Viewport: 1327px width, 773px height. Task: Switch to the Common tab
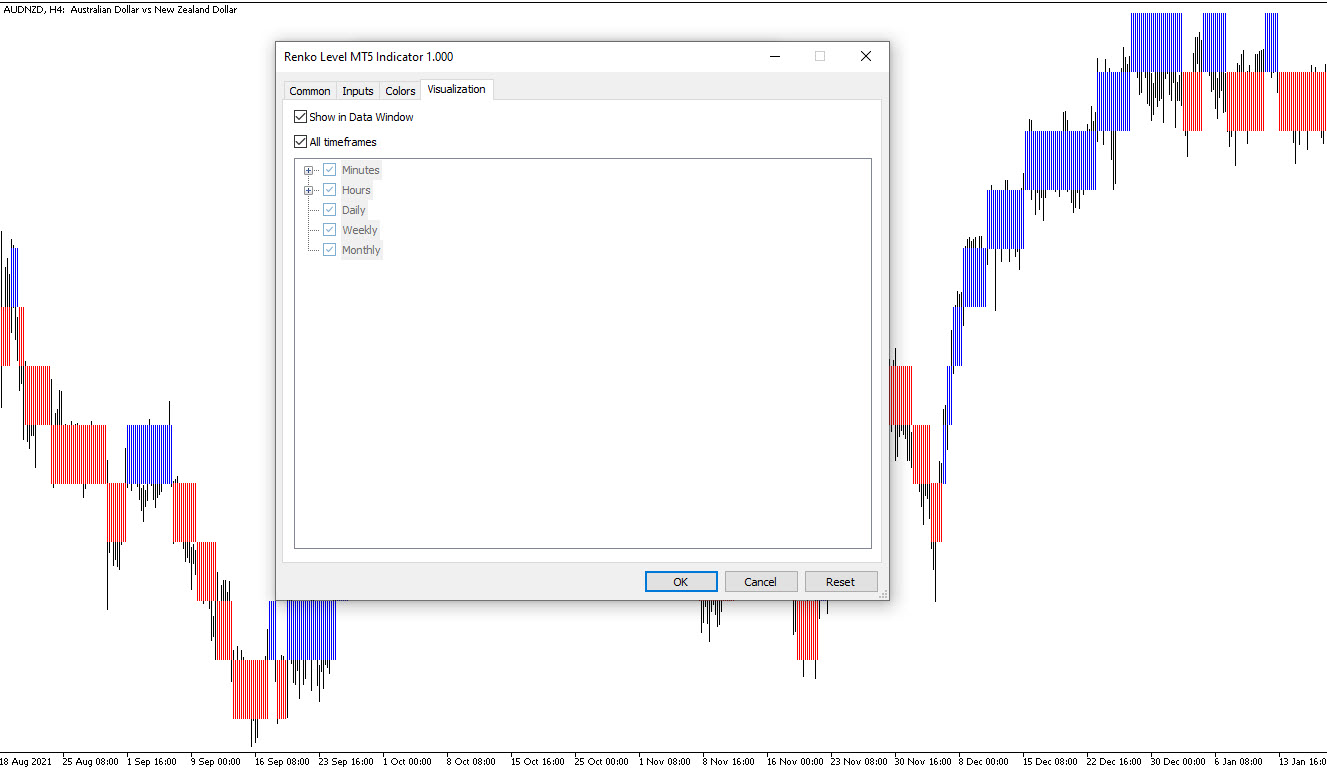pyautogui.click(x=309, y=91)
